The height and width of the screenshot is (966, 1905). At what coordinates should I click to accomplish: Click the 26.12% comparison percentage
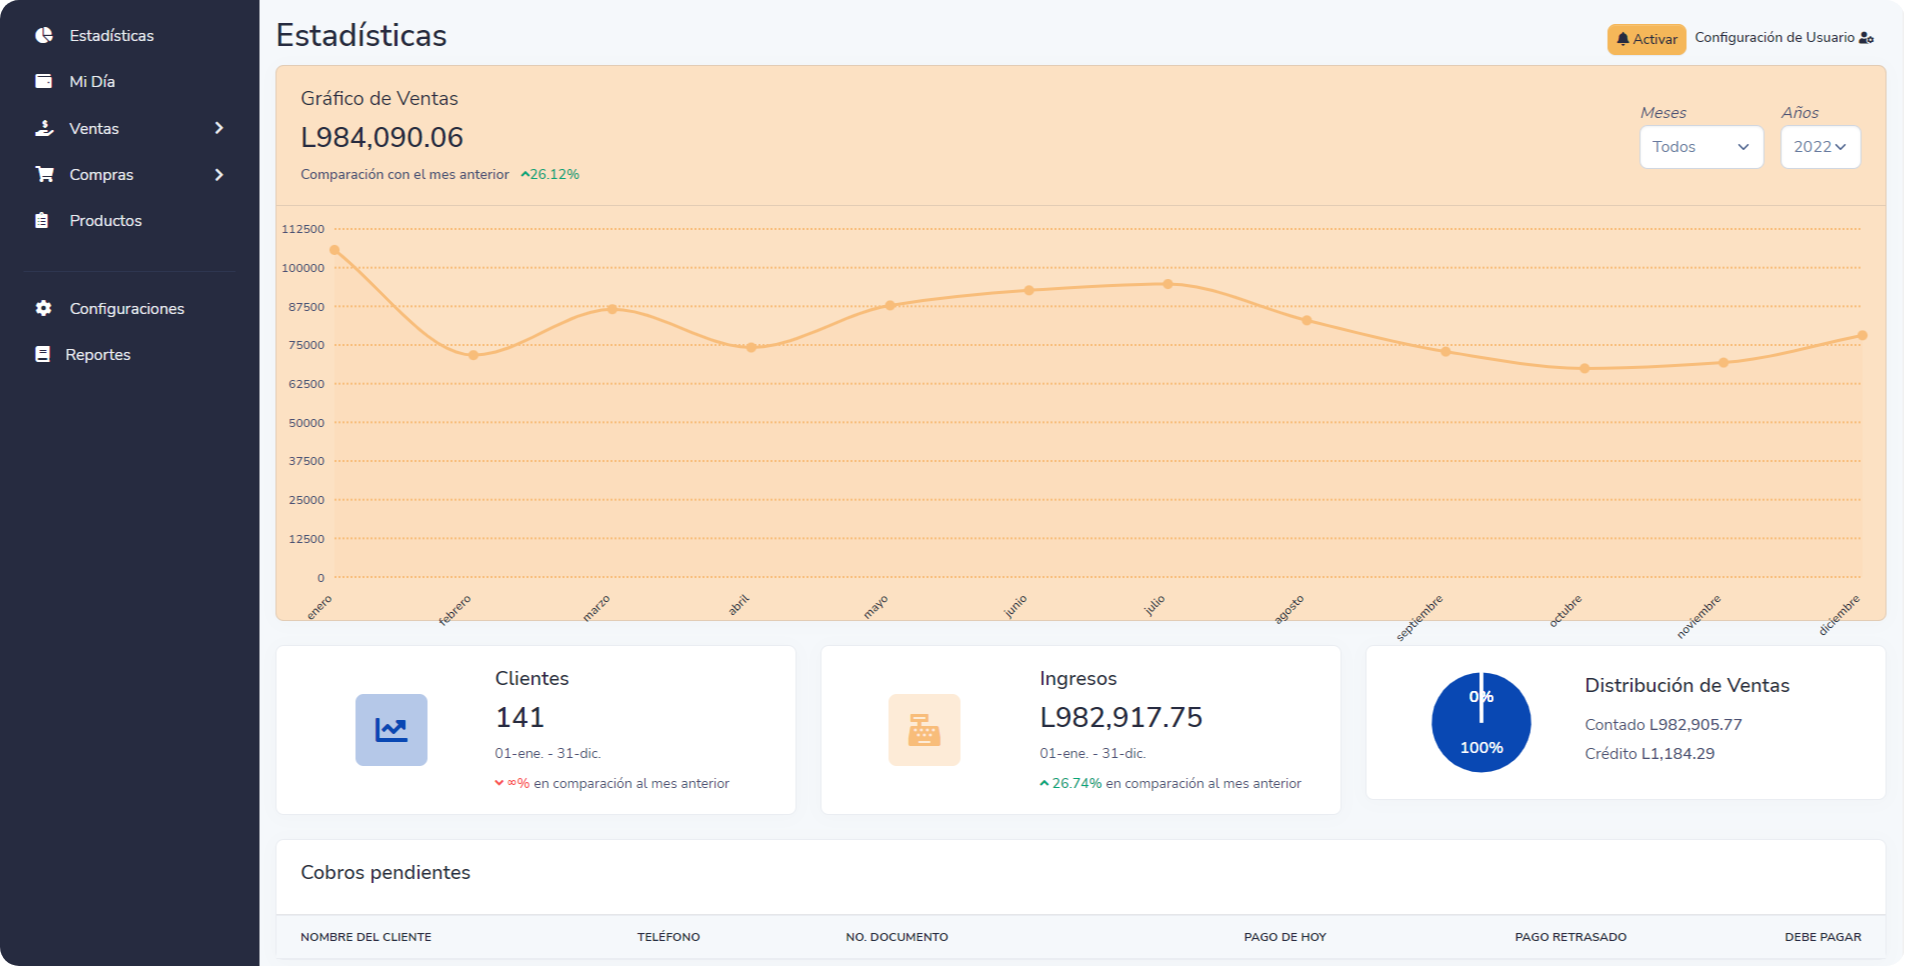[554, 174]
